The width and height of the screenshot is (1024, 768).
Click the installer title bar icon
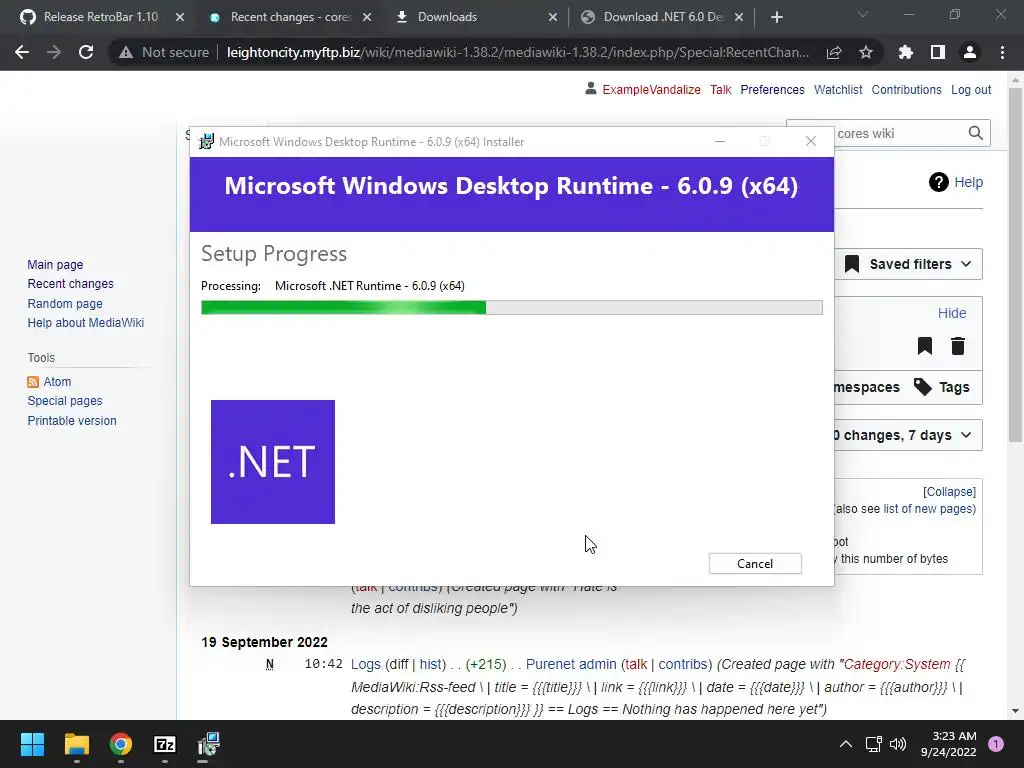[x=206, y=141]
